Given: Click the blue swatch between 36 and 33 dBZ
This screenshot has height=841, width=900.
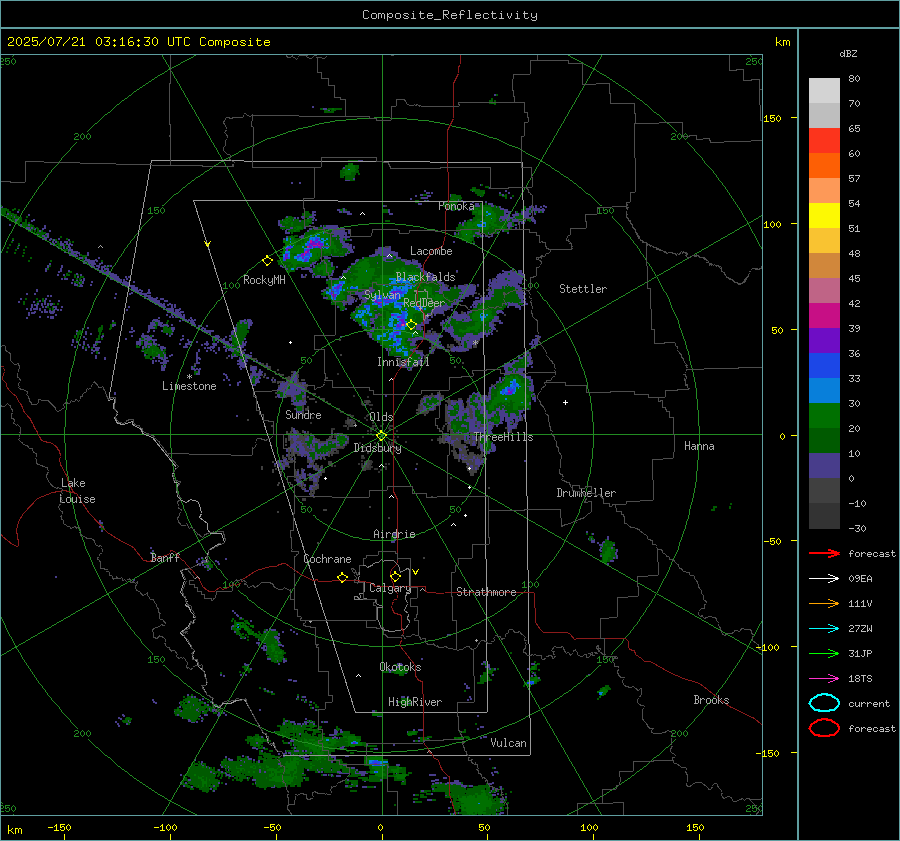Looking at the screenshot, I should pos(824,366).
